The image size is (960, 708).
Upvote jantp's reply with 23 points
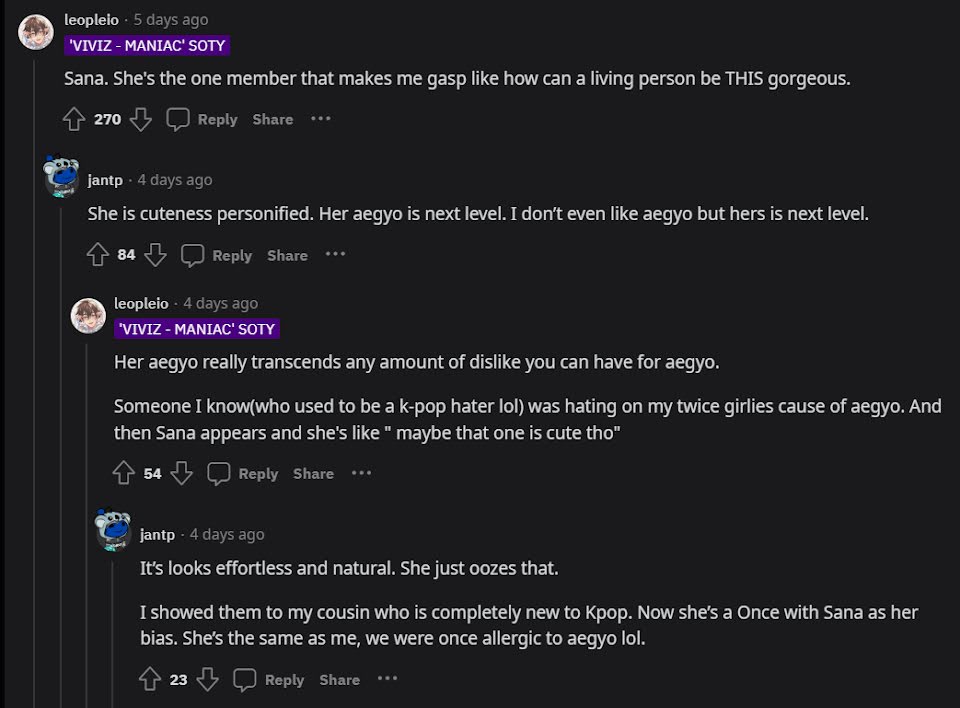click(x=150, y=680)
